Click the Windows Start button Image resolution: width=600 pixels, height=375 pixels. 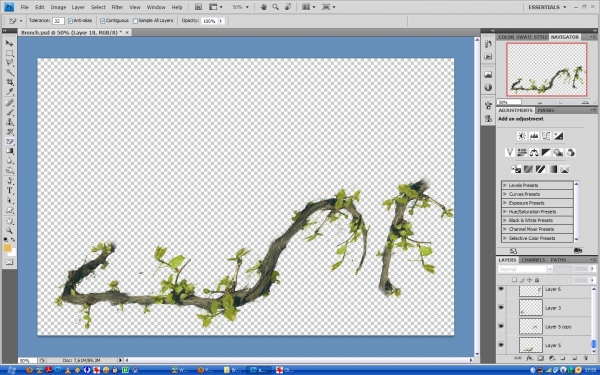10,370
